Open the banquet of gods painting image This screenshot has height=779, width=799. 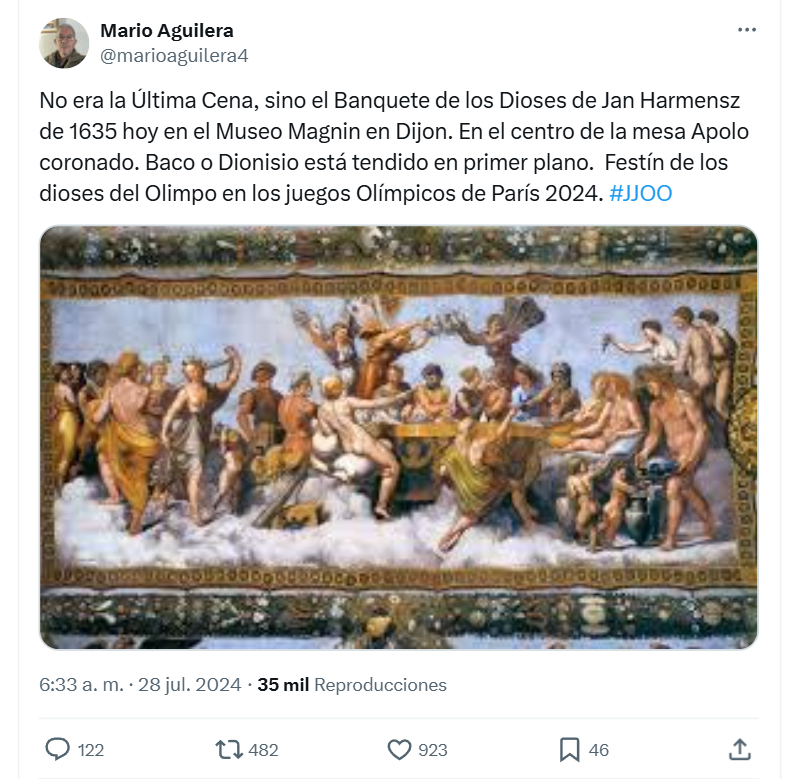click(x=398, y=437)
